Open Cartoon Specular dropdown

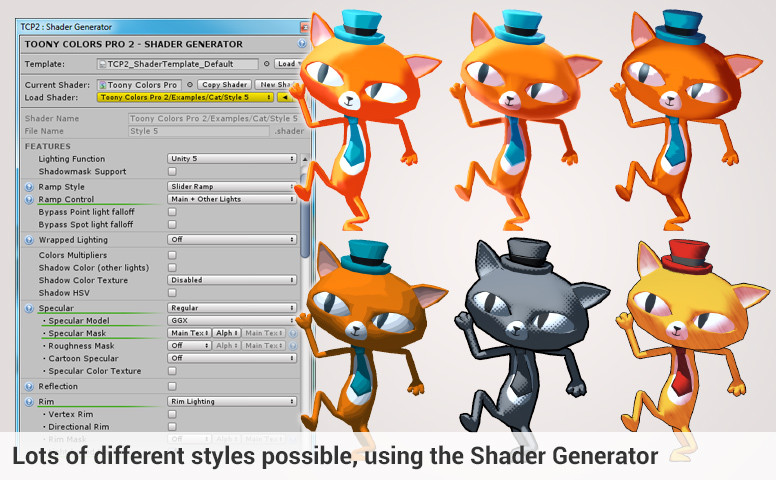point(232,358)
